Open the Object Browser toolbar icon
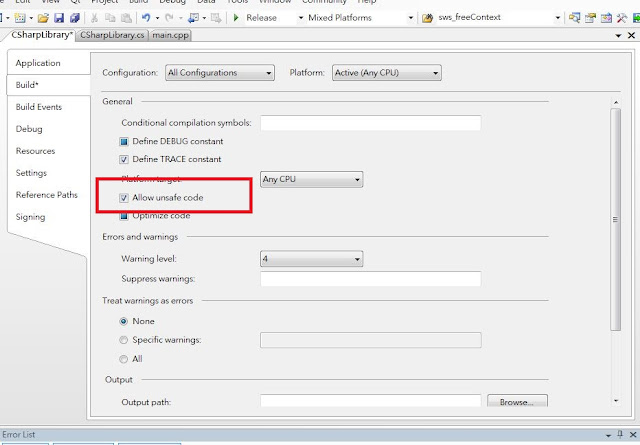This screenshot has width=640, height=445. point(606,18)
